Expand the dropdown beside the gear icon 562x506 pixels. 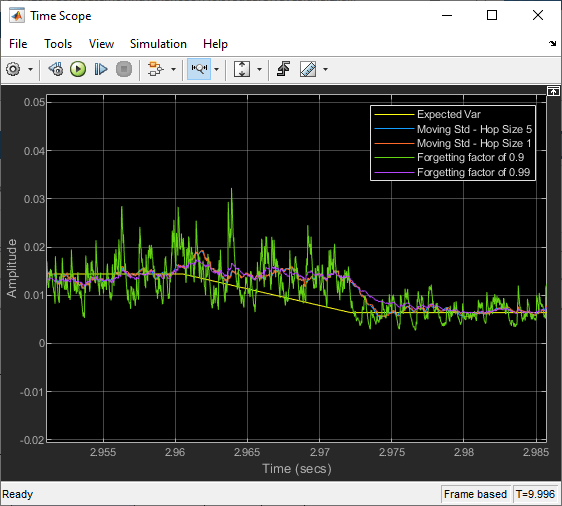[30, 70]
